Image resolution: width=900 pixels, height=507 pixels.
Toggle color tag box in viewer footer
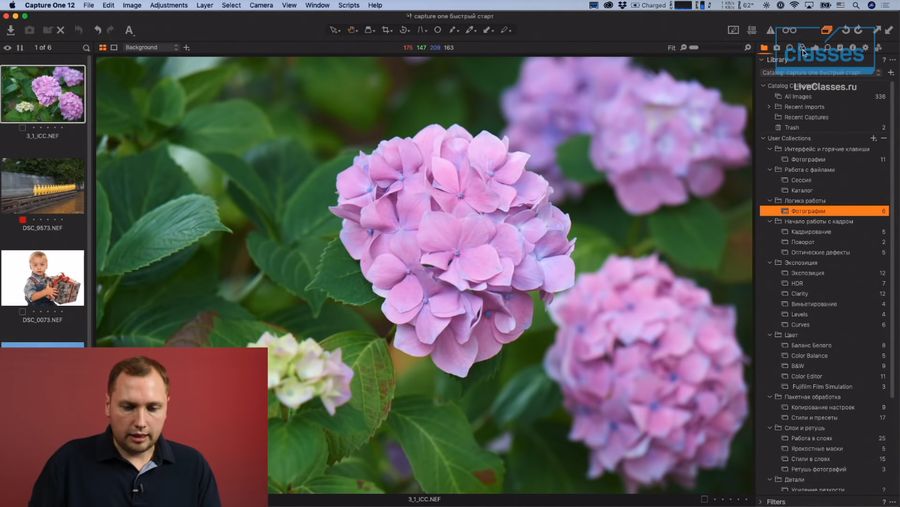click(x=704, y=499)
